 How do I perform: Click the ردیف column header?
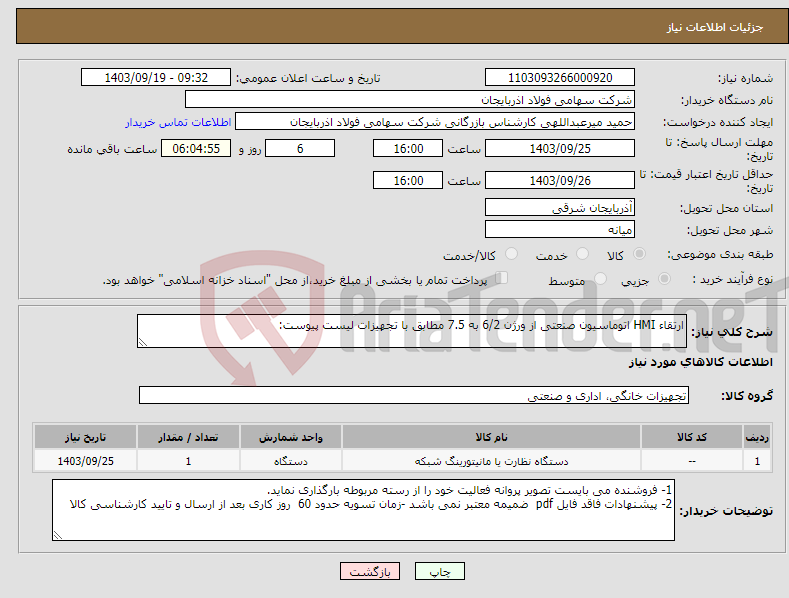point(757,437)
